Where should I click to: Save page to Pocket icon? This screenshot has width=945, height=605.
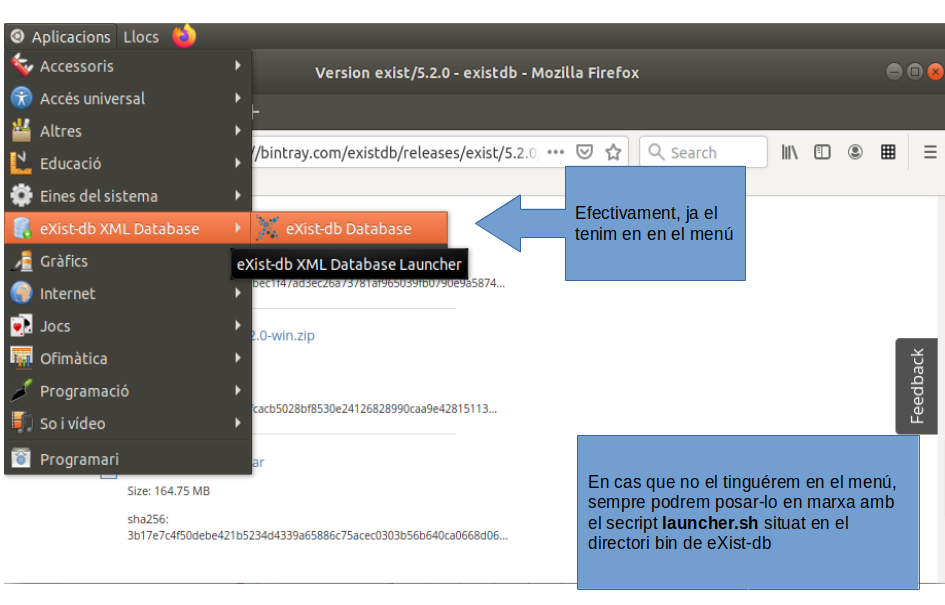coord(584,152)
